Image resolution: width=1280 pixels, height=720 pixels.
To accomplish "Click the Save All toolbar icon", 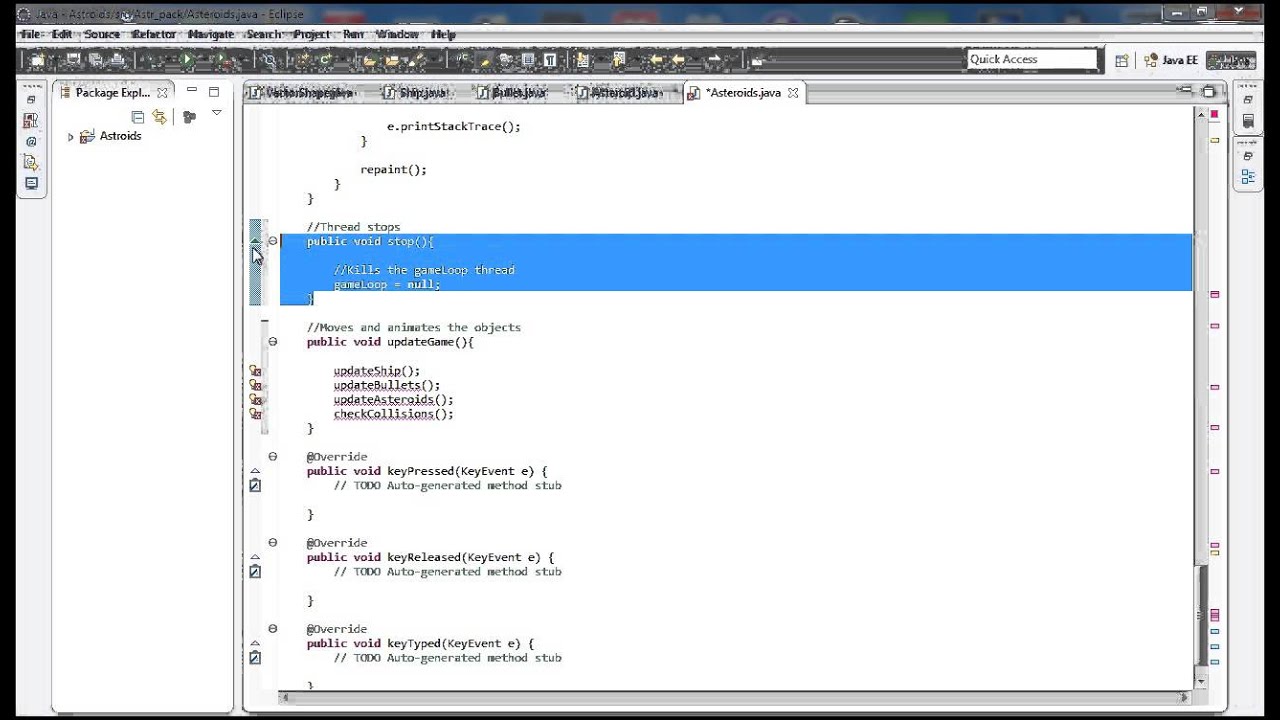I will (95, 60).
